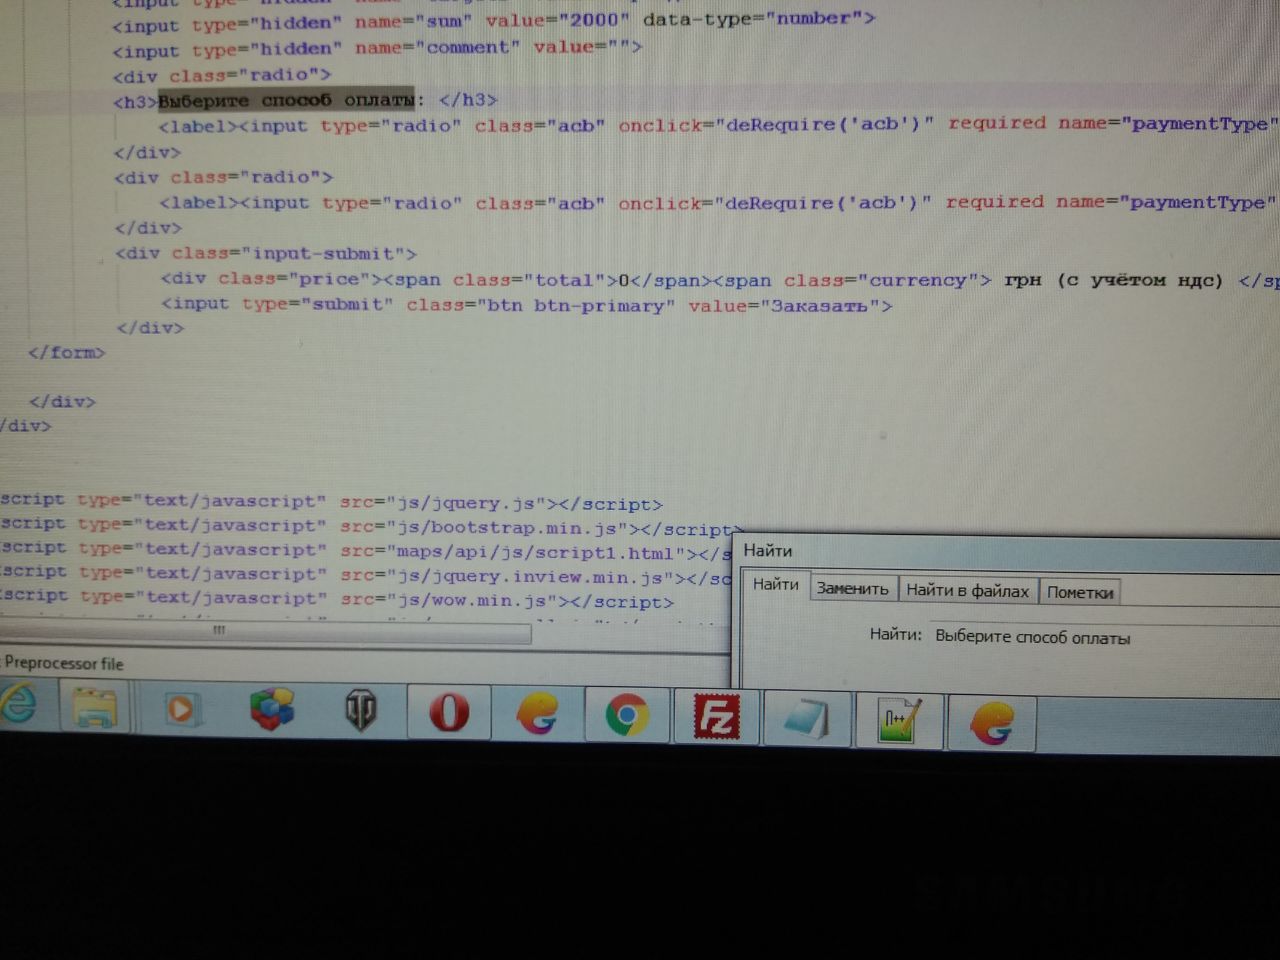
Task: Launch World of Tanks from taskbar
Action: coord(360,711)
